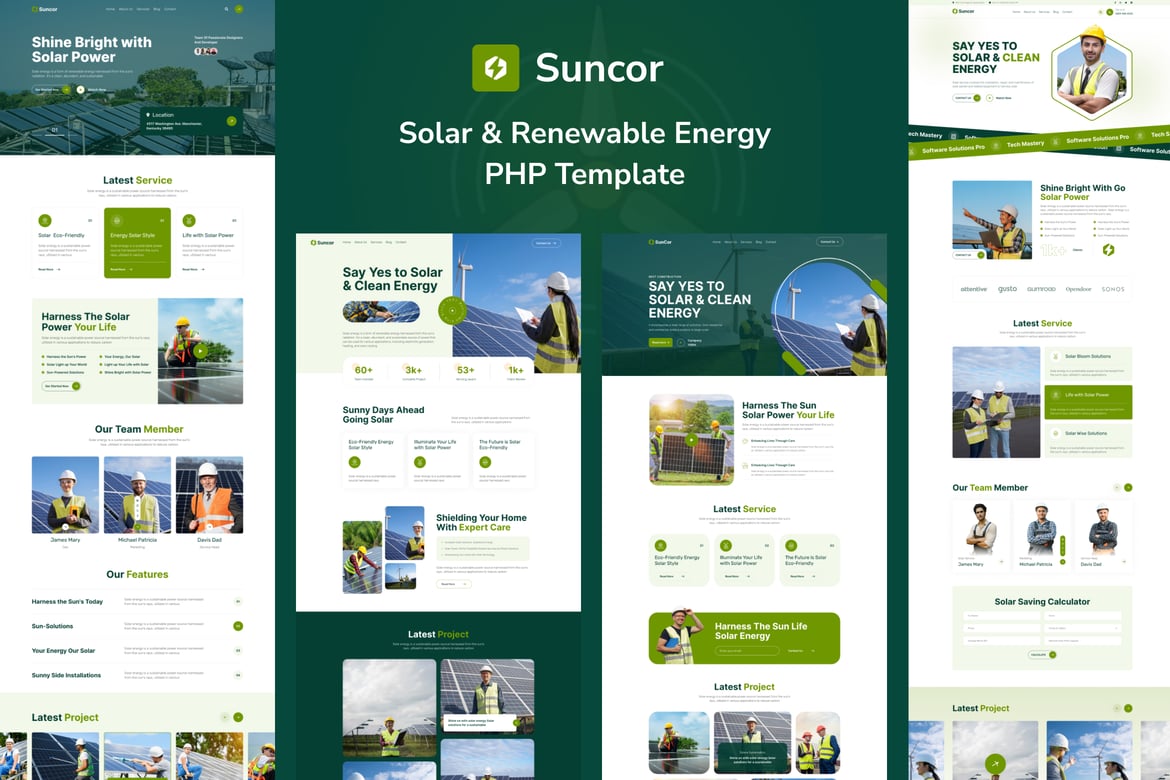Click the Watch Now play icon in Shine Bright hero
This screenshot has height=780, width=1170.
[x=81, y=90]
